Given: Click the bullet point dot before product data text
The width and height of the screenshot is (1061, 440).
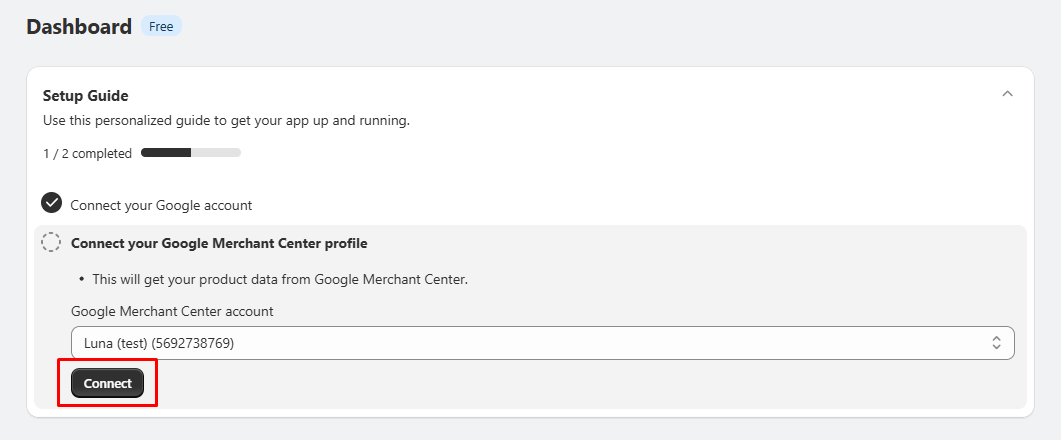Looking at the screenshot, I should point(81,279).
